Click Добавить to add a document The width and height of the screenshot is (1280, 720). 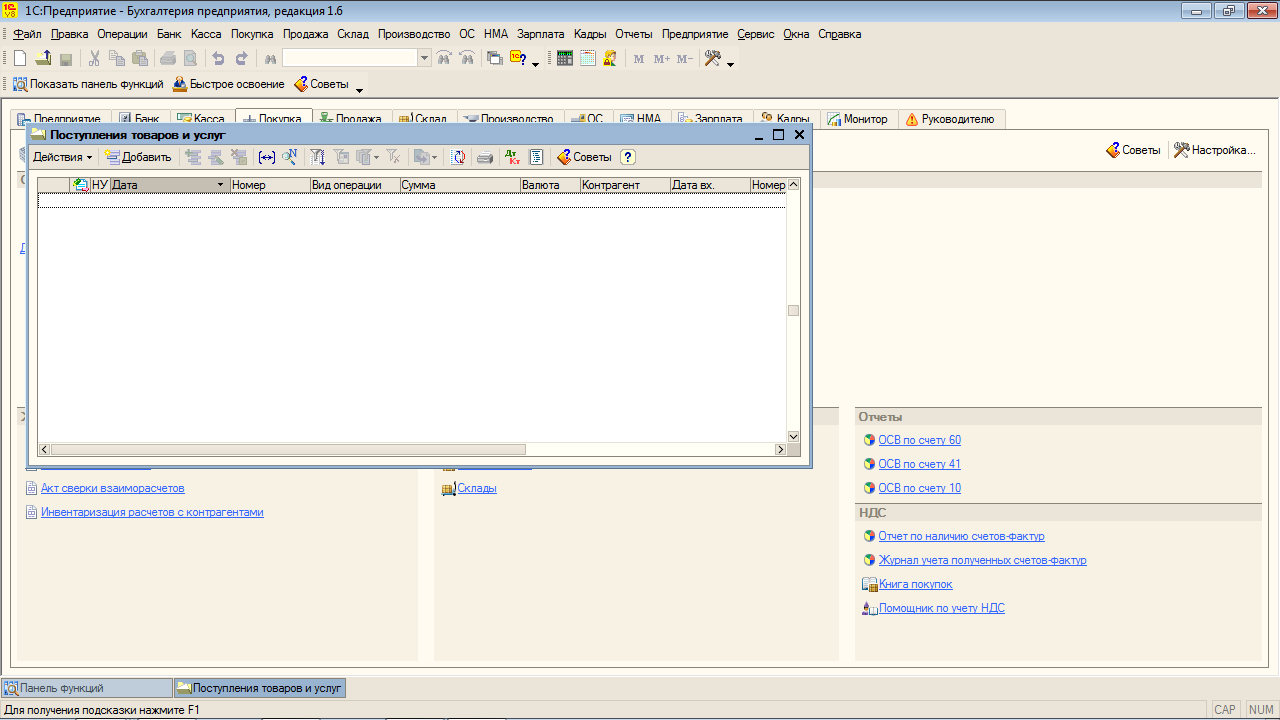[138, 157]
